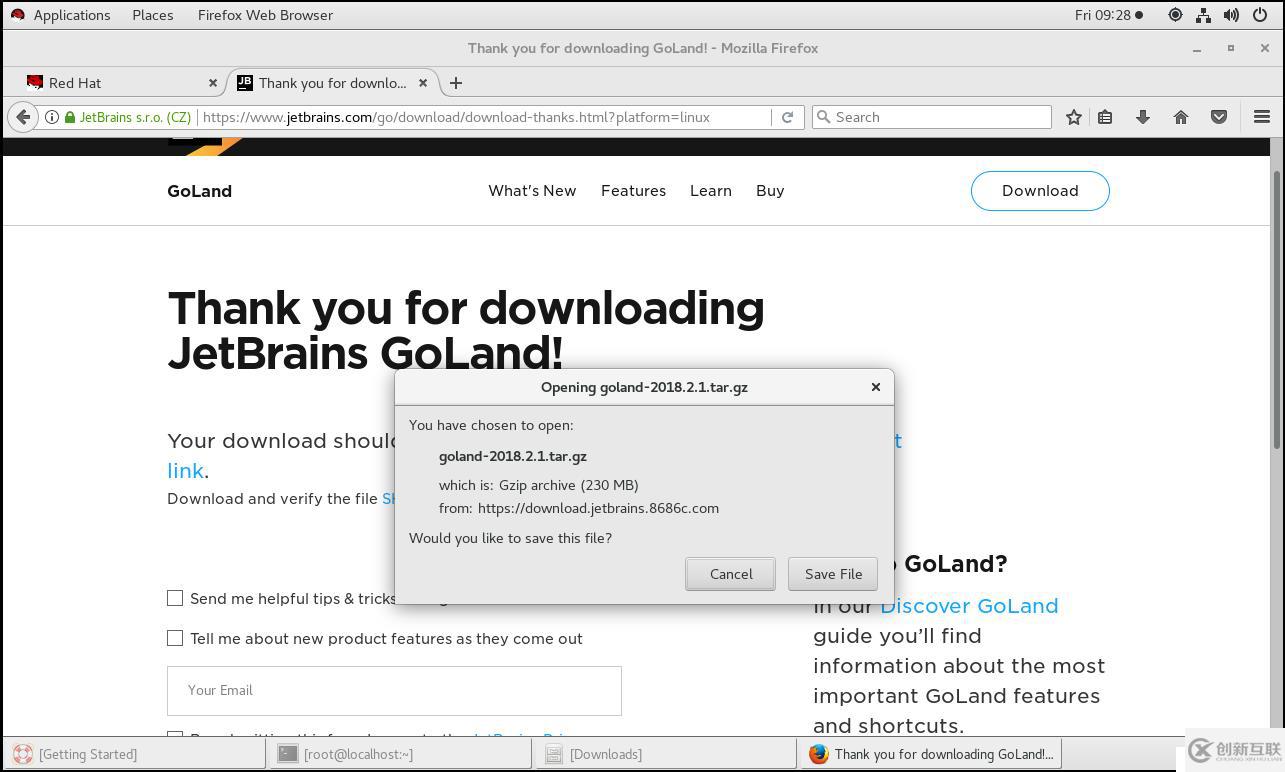Switch to Downloads taskbar window
1285x772 pixels.
666,754
